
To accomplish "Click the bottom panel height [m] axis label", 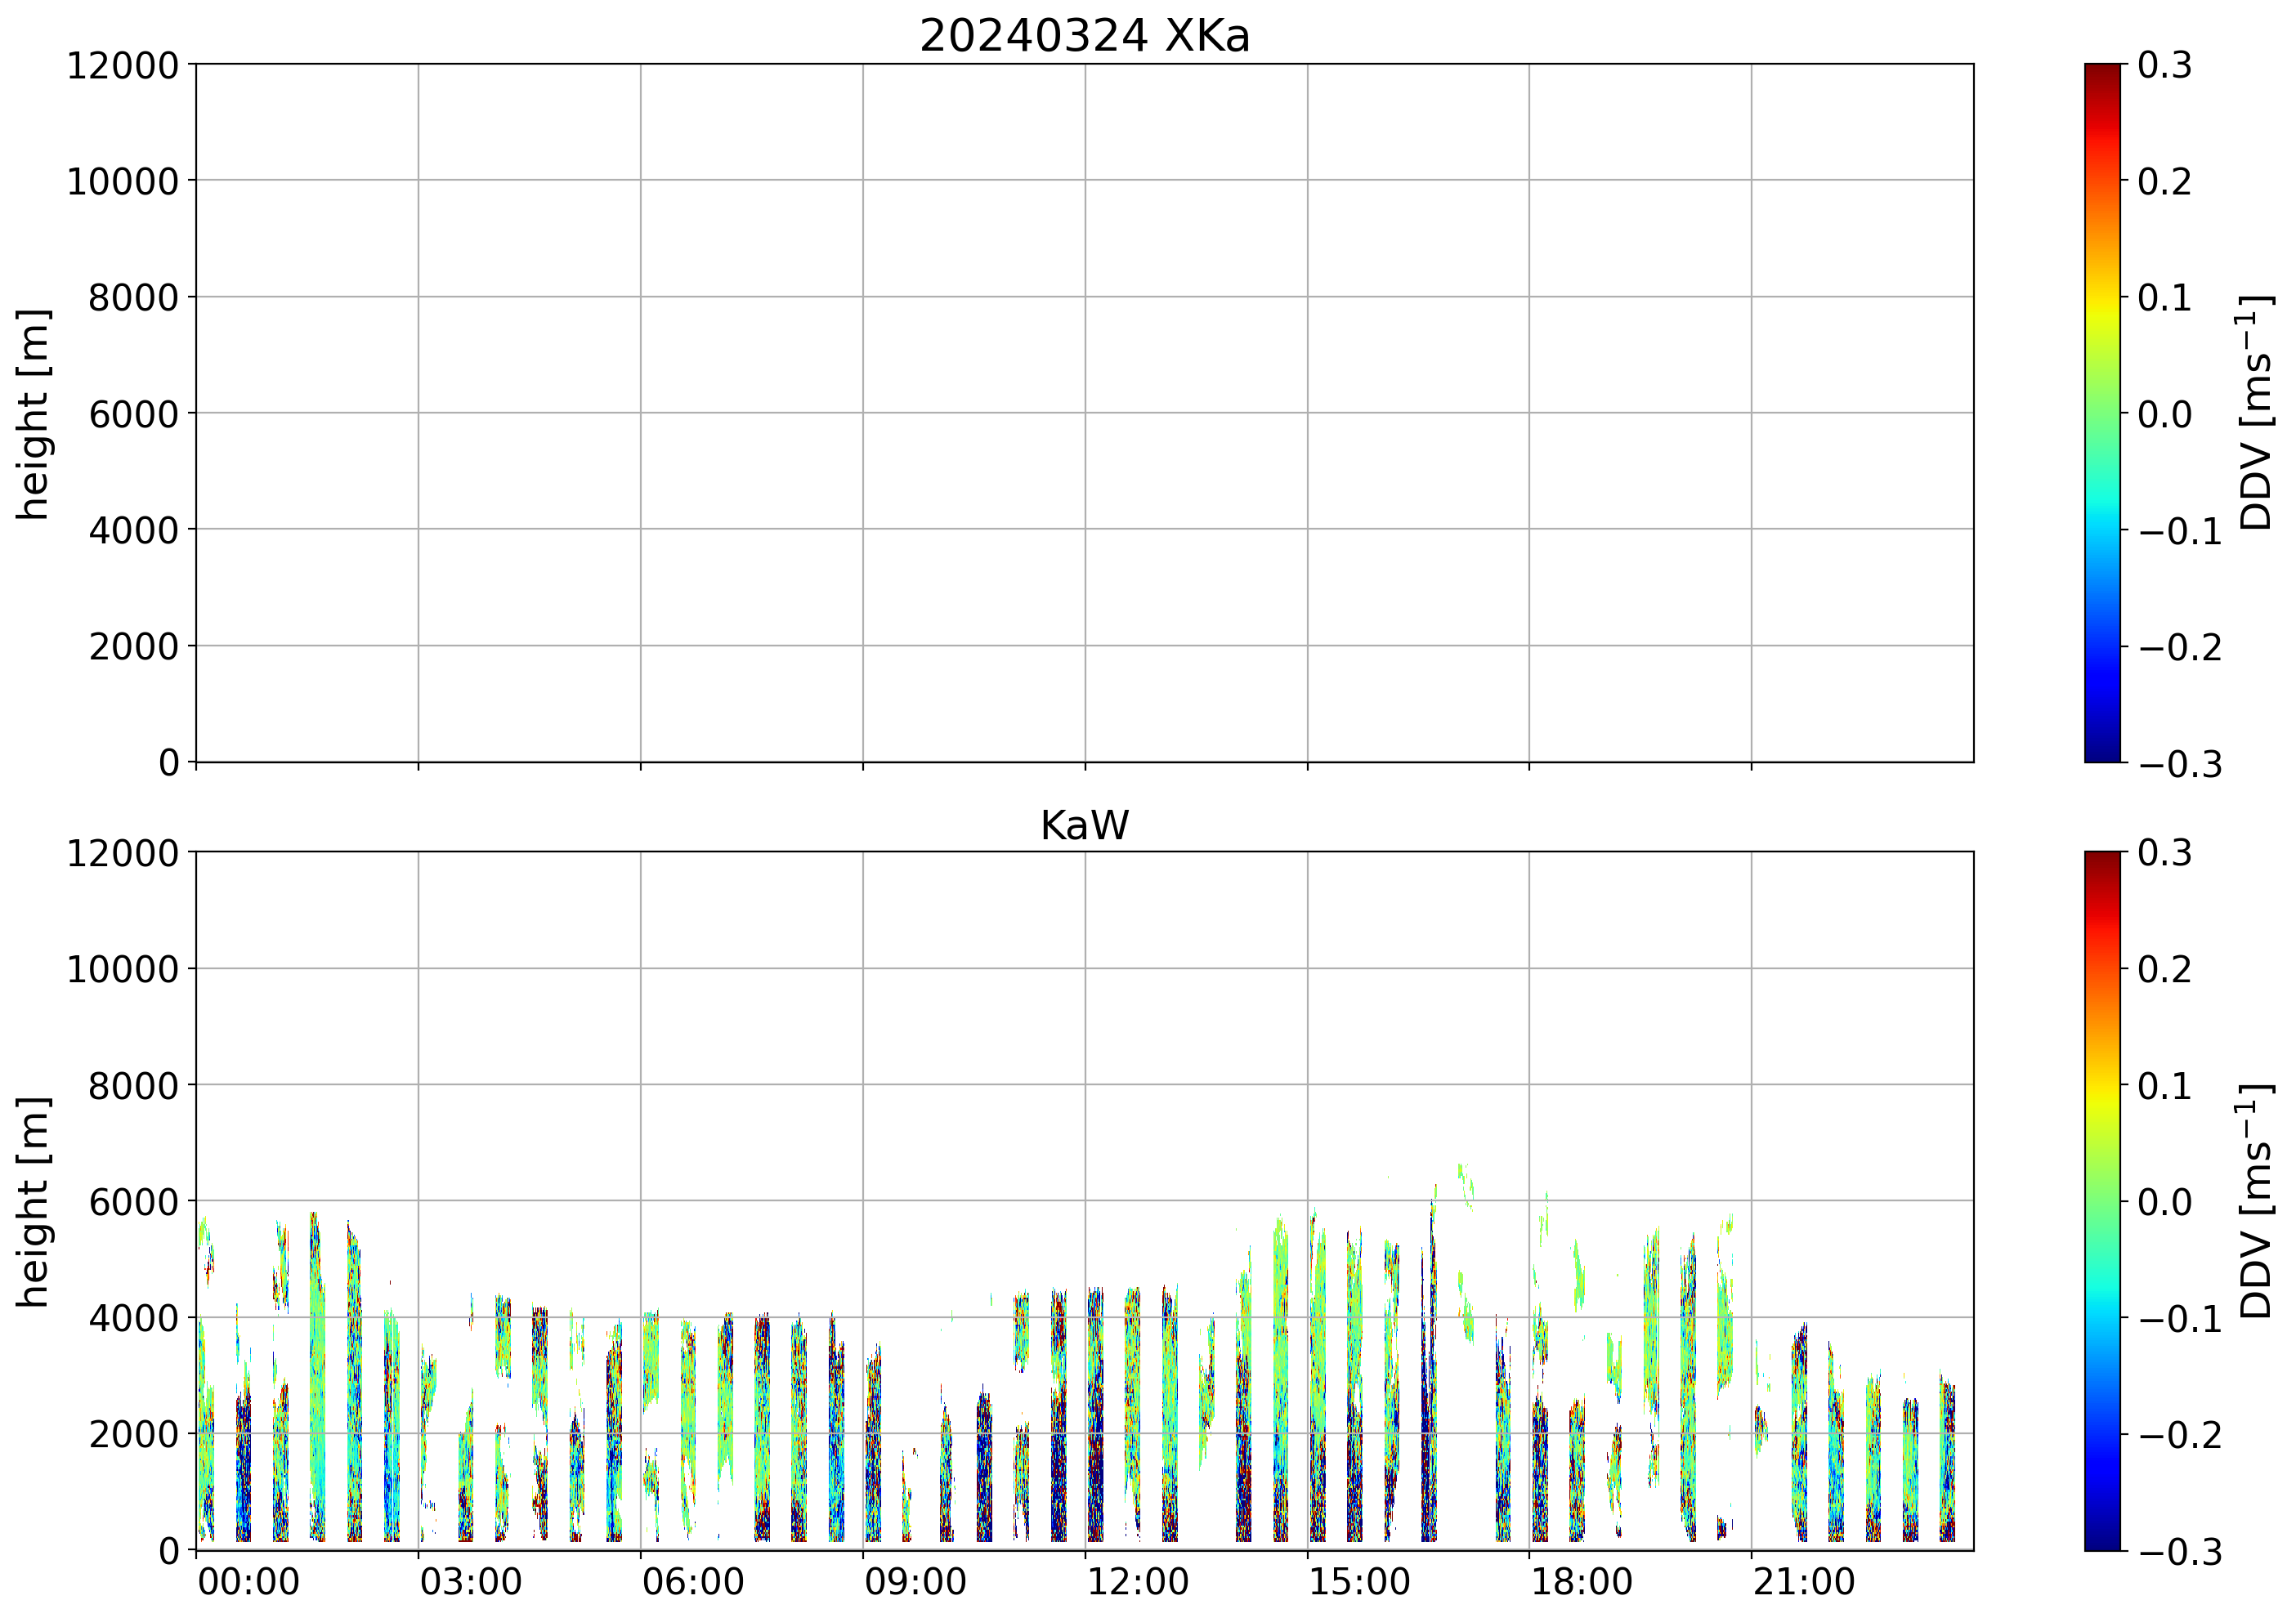I will pyautogui.click(x=33, y=1201).
